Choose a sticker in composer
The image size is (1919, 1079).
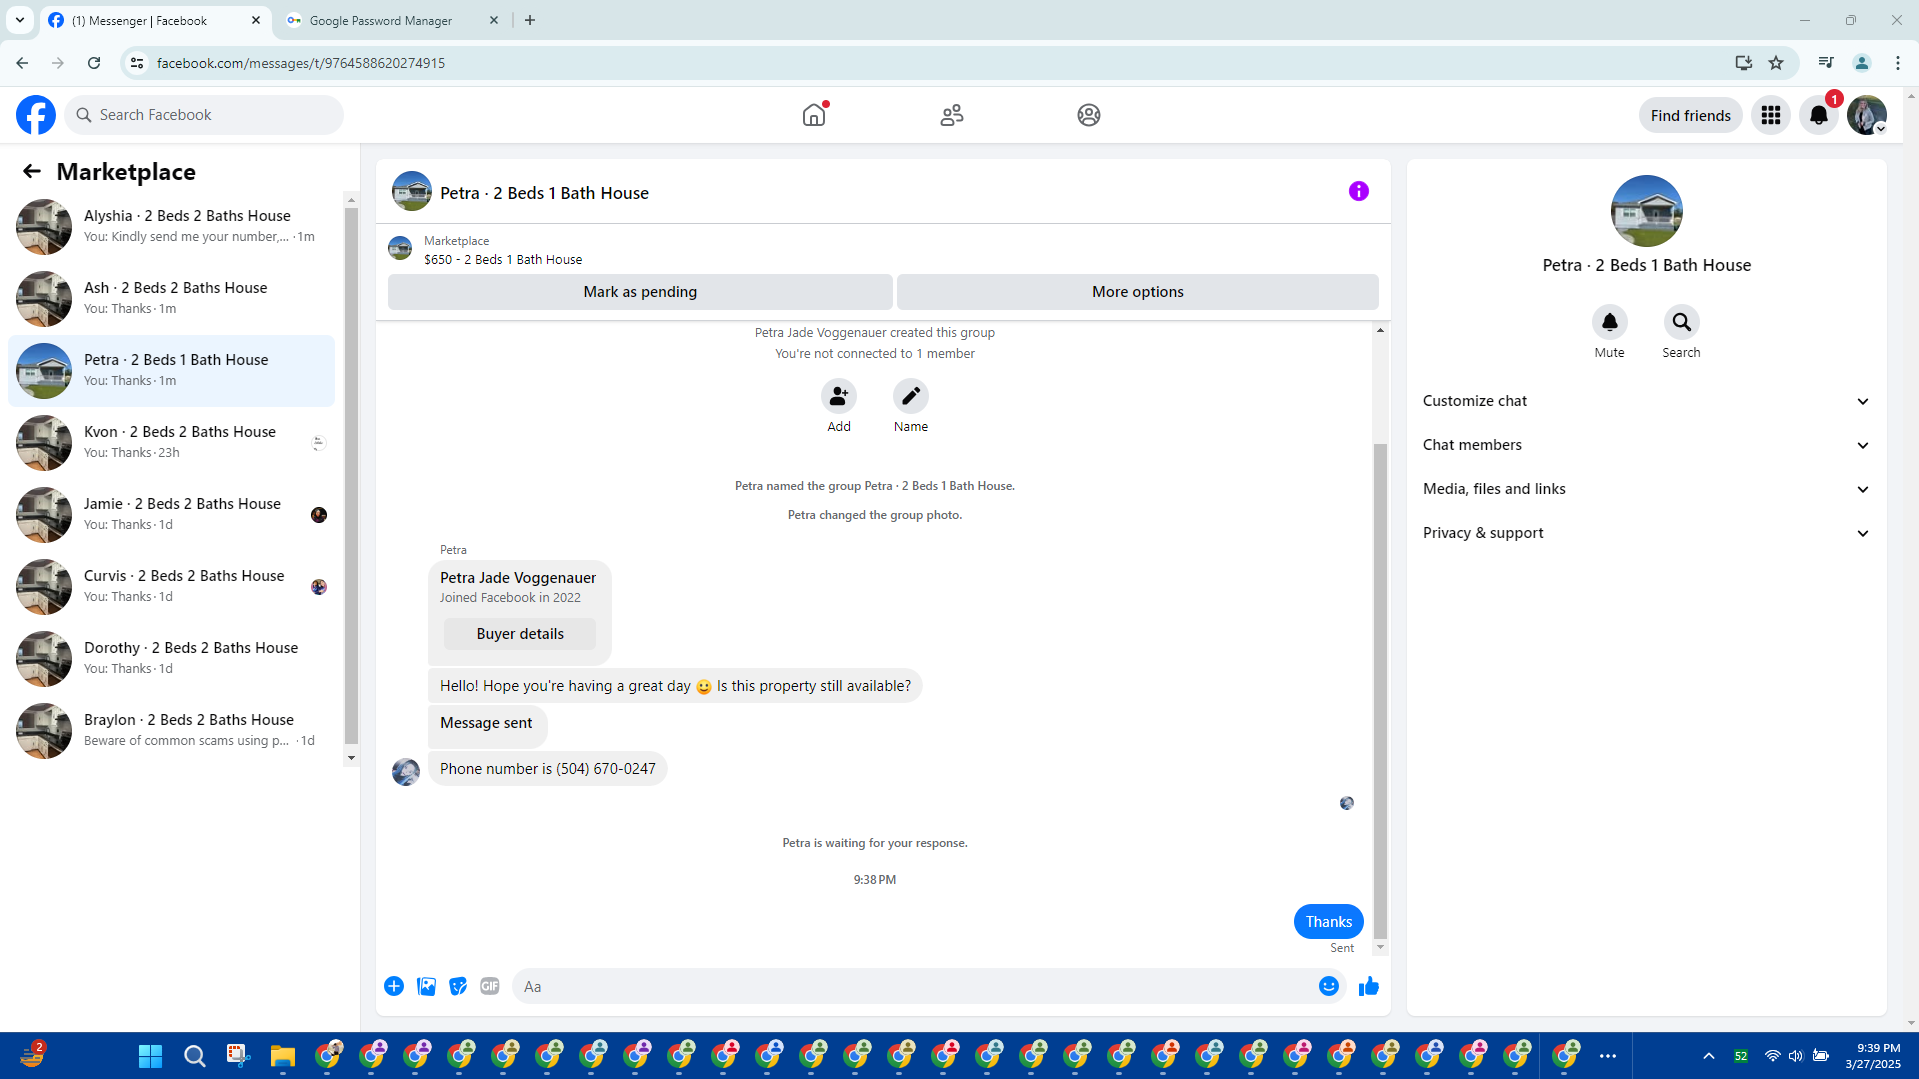(458, 986)
